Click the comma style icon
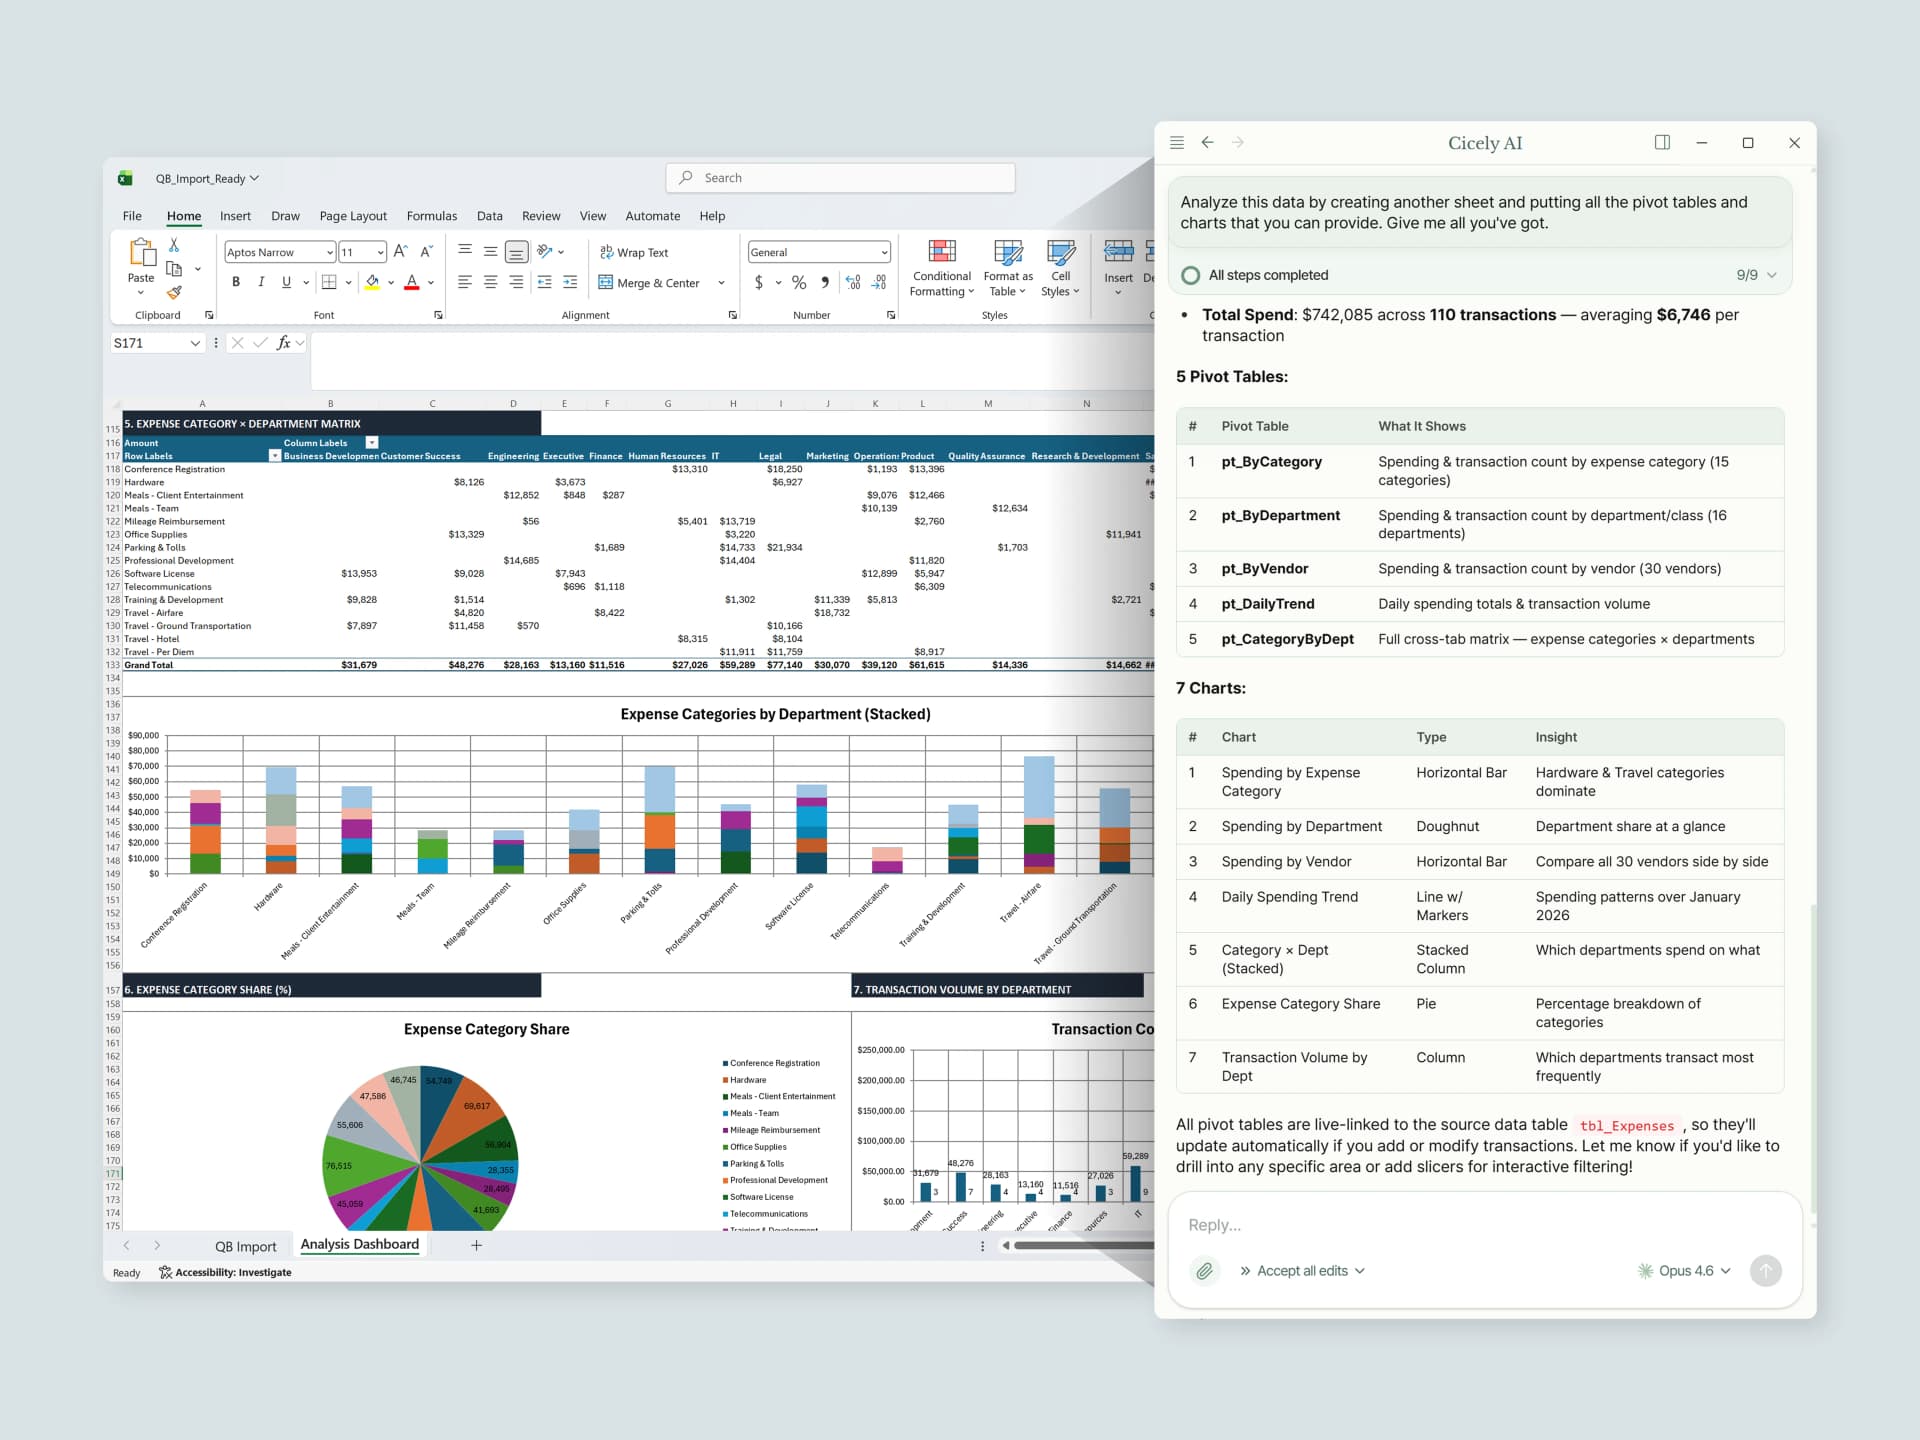This screenshot has width=1920, height=1440. click(x=824, y=283)
